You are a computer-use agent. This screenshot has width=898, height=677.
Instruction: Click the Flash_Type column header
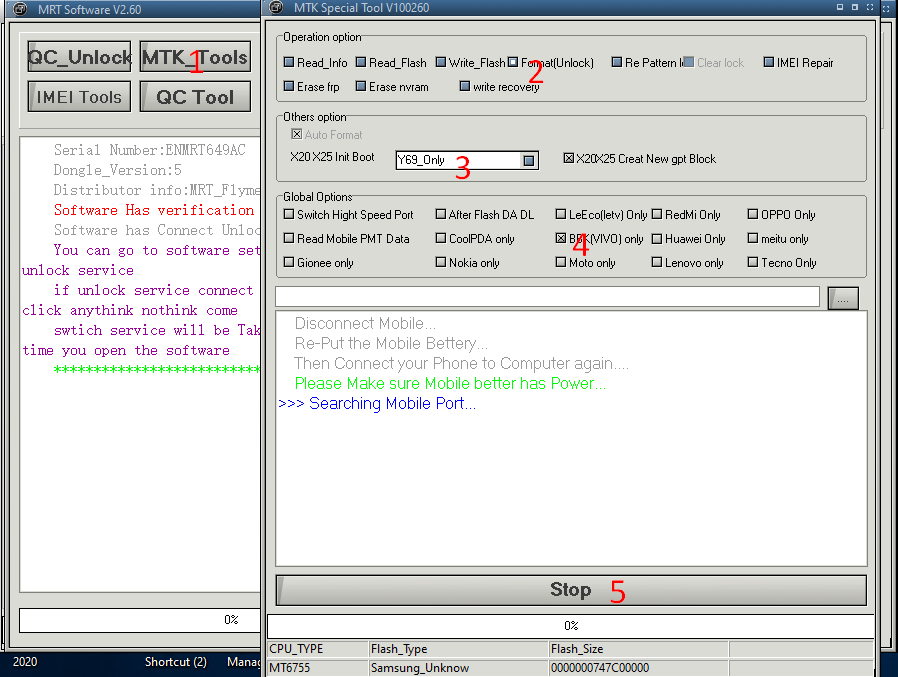[x=458, y=649]
